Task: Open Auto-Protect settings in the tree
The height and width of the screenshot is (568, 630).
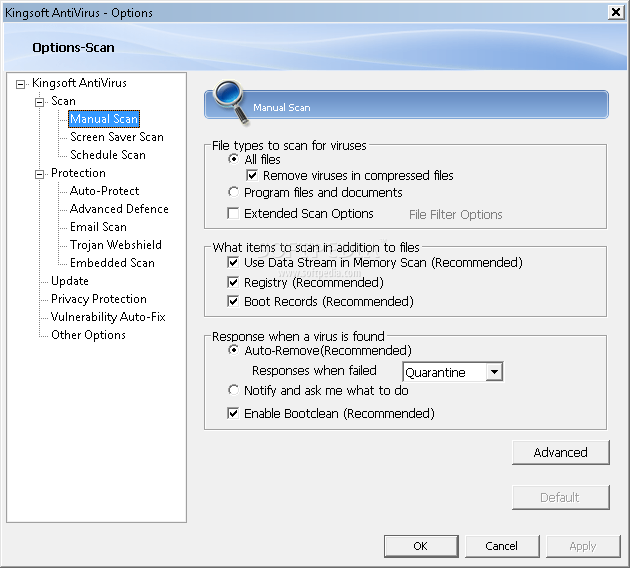Action: tap(104, 191)
